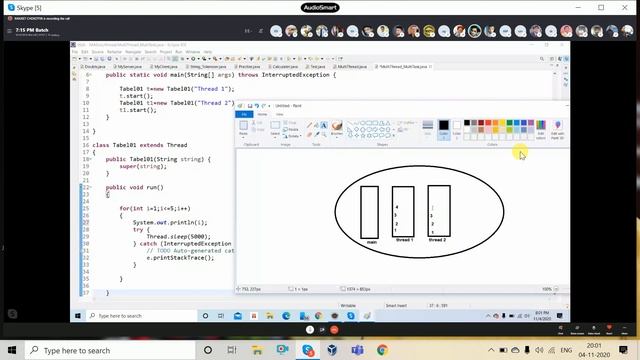Expand the Brushes dropdown arrow in Paint
The width and height of the screenshot is (640, 360).
337,138
